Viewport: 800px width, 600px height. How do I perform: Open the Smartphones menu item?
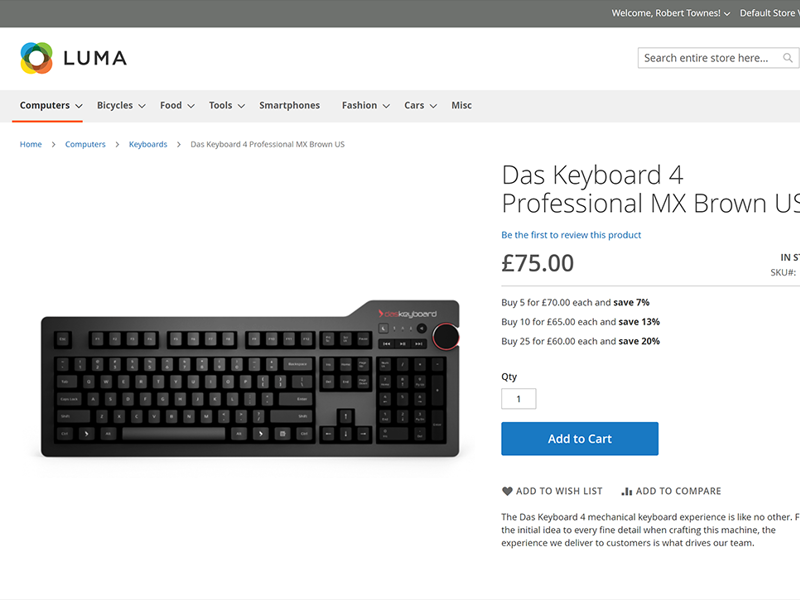[x=289, y=105]
